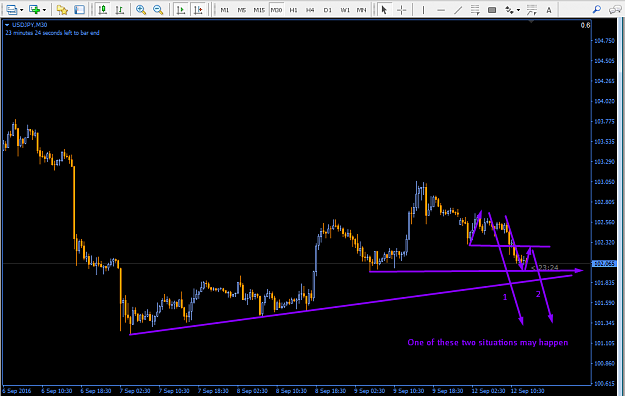Image resolution: width=625 pixels, height=396 pixels.
Task: Click the arrows objects icon
Action: pyautogui.click(x=509, y=10)
